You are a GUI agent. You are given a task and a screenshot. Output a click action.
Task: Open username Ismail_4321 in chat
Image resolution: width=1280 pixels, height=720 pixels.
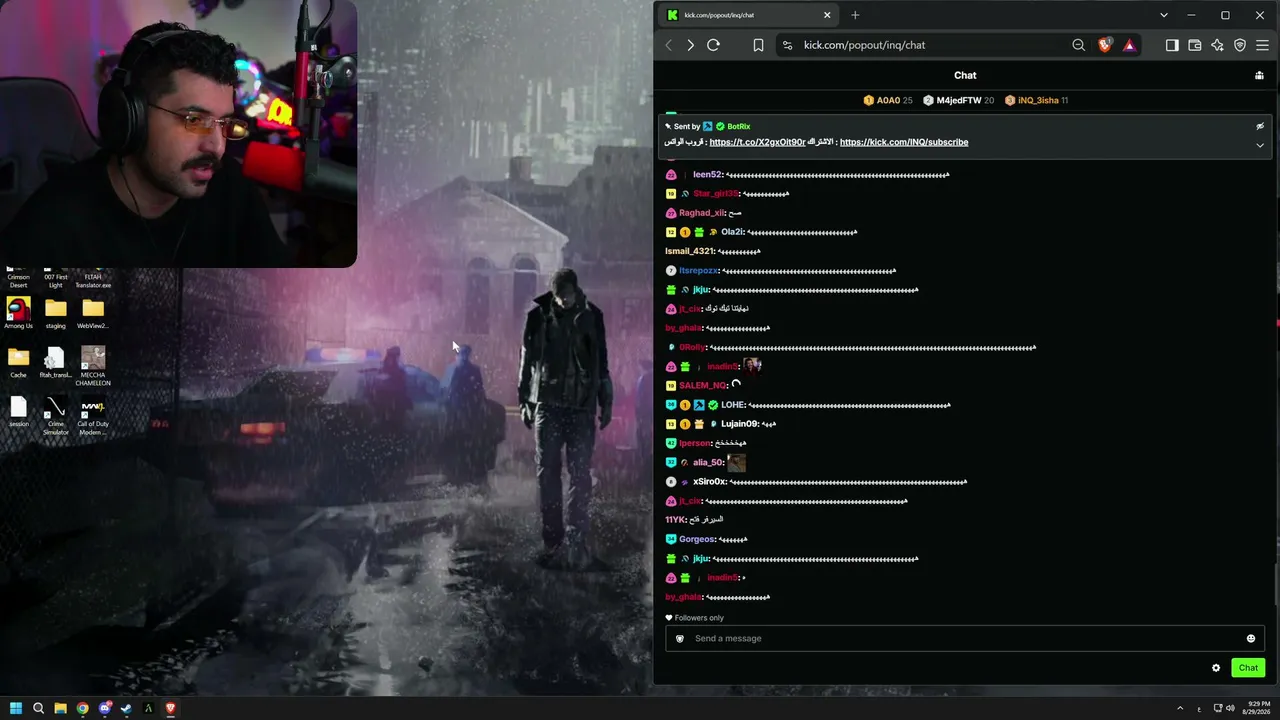pyautogui.click(x=690, y=251)
